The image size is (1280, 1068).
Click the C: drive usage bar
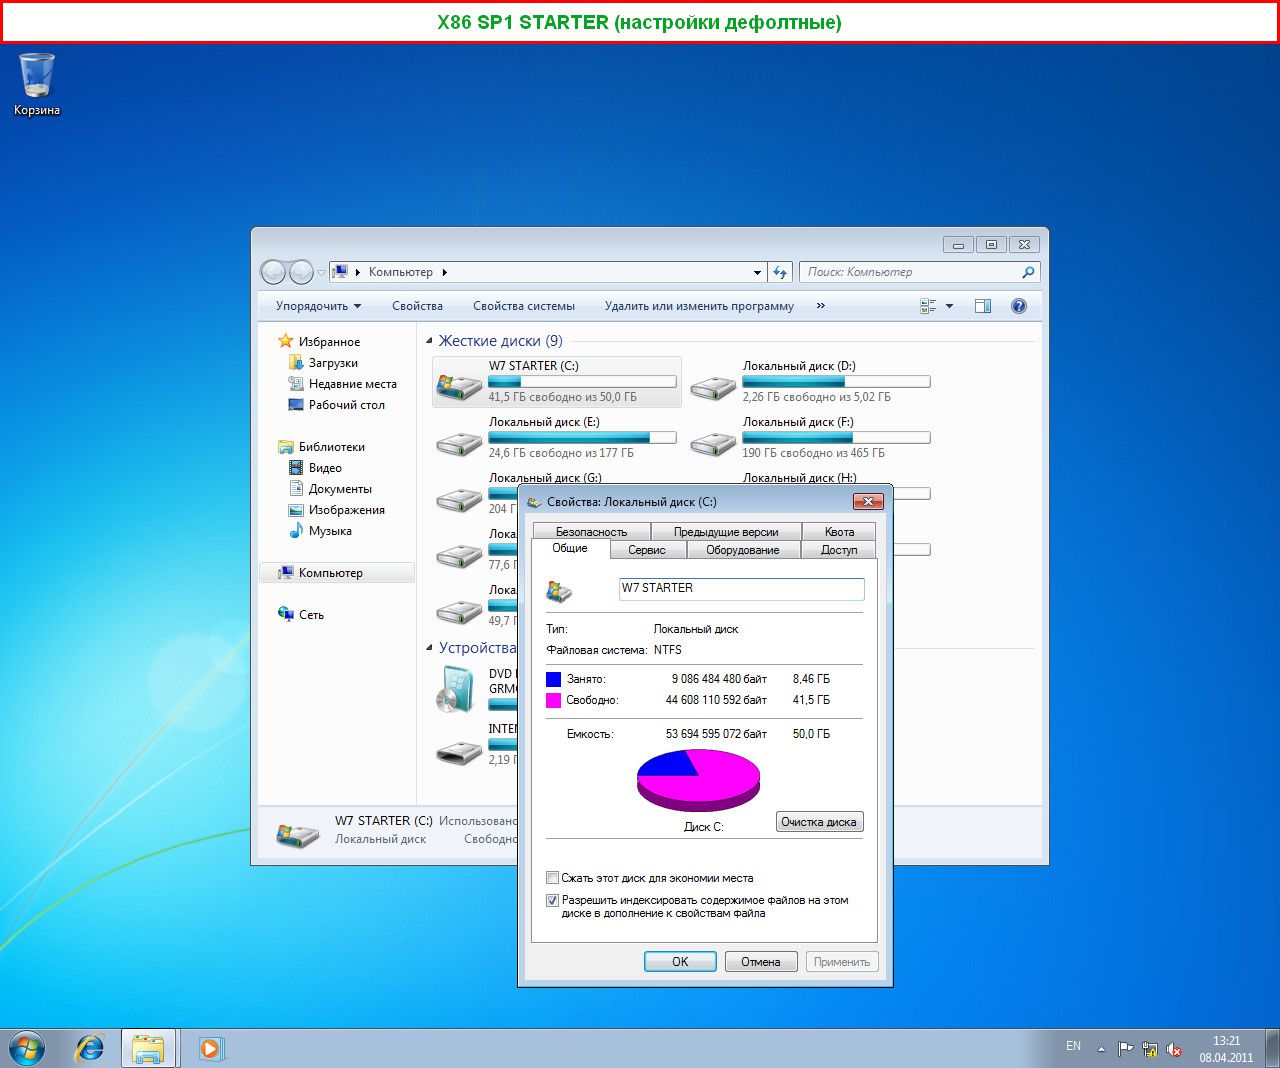pos(582,382)
